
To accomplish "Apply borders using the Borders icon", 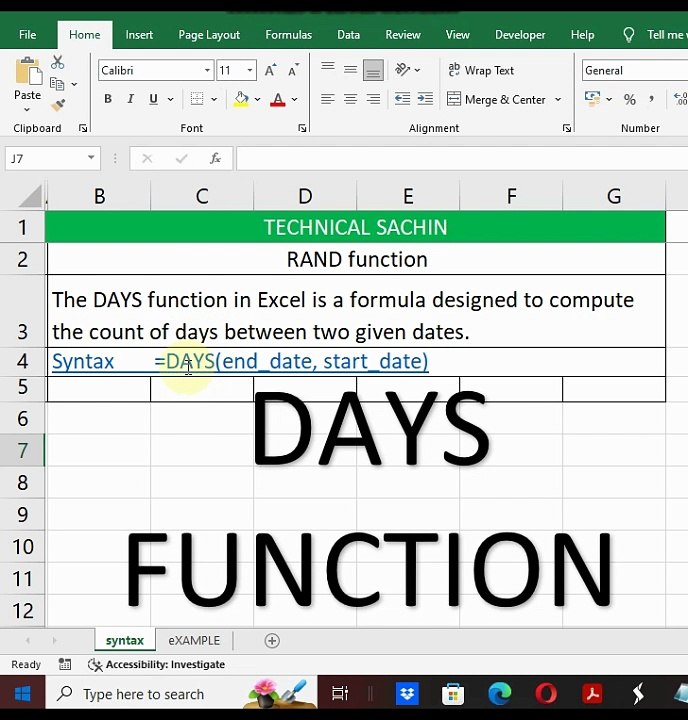I will point(197,99).
